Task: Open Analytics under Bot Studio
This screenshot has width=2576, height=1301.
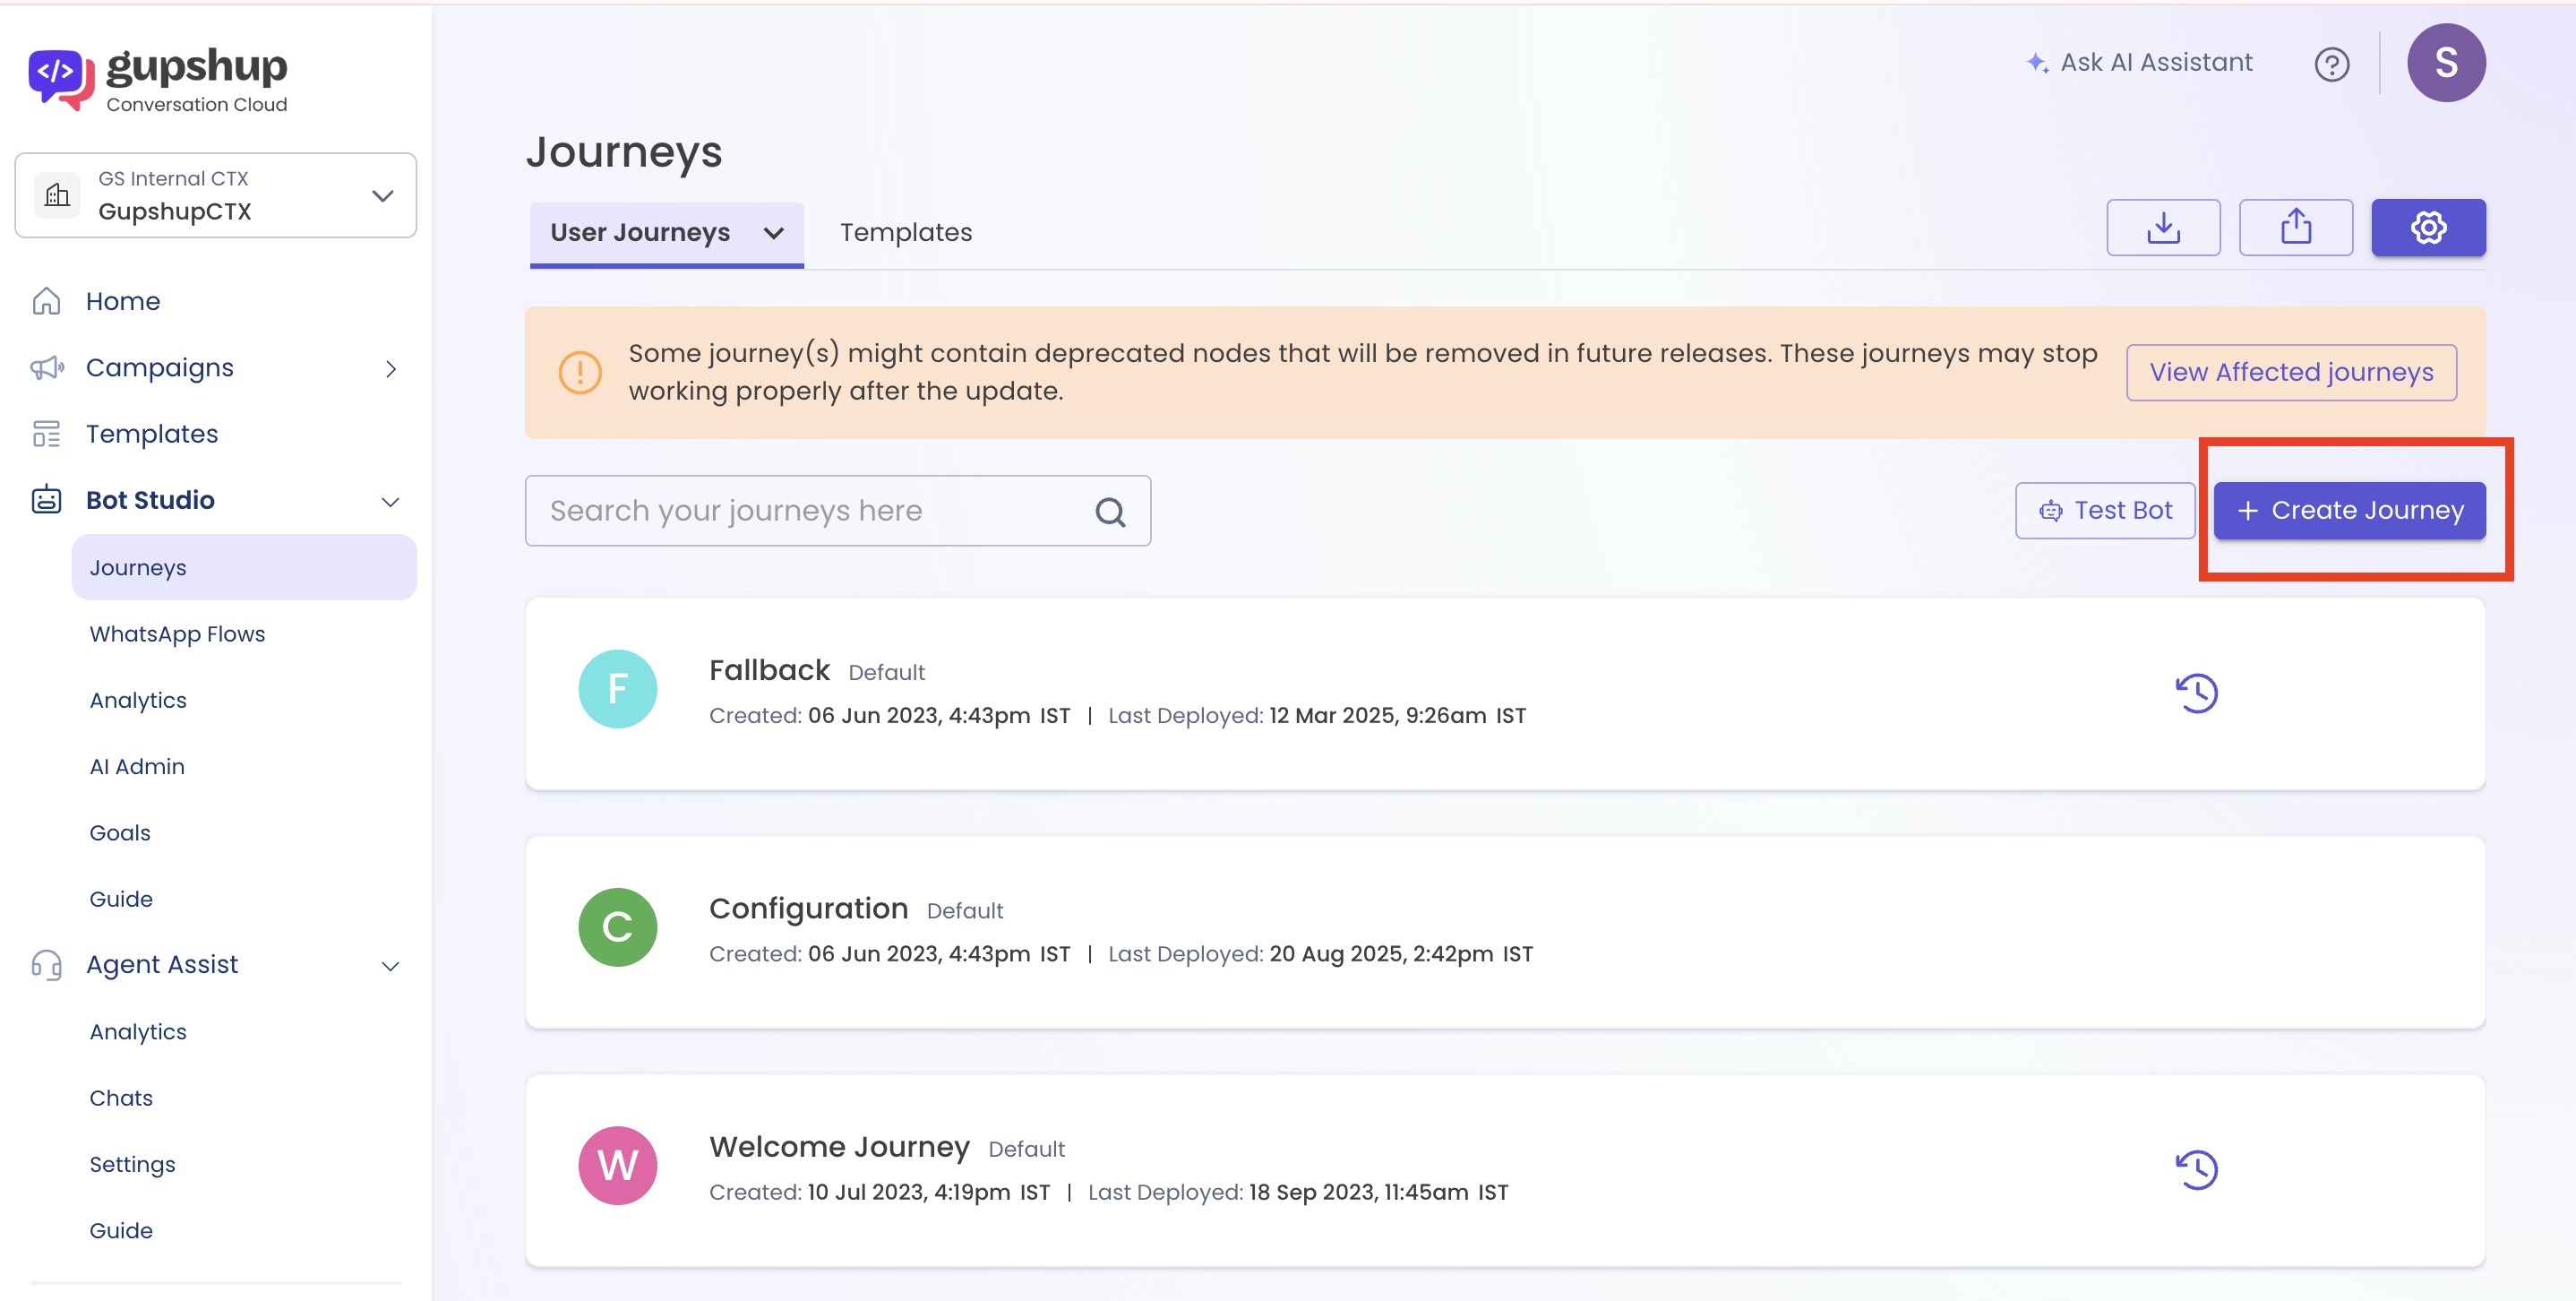Action: coord(138,700)
